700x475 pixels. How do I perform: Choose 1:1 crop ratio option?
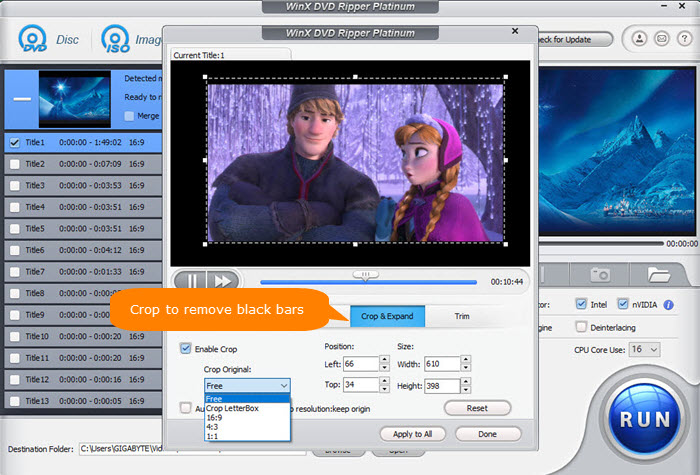click(x=247, y=436)
